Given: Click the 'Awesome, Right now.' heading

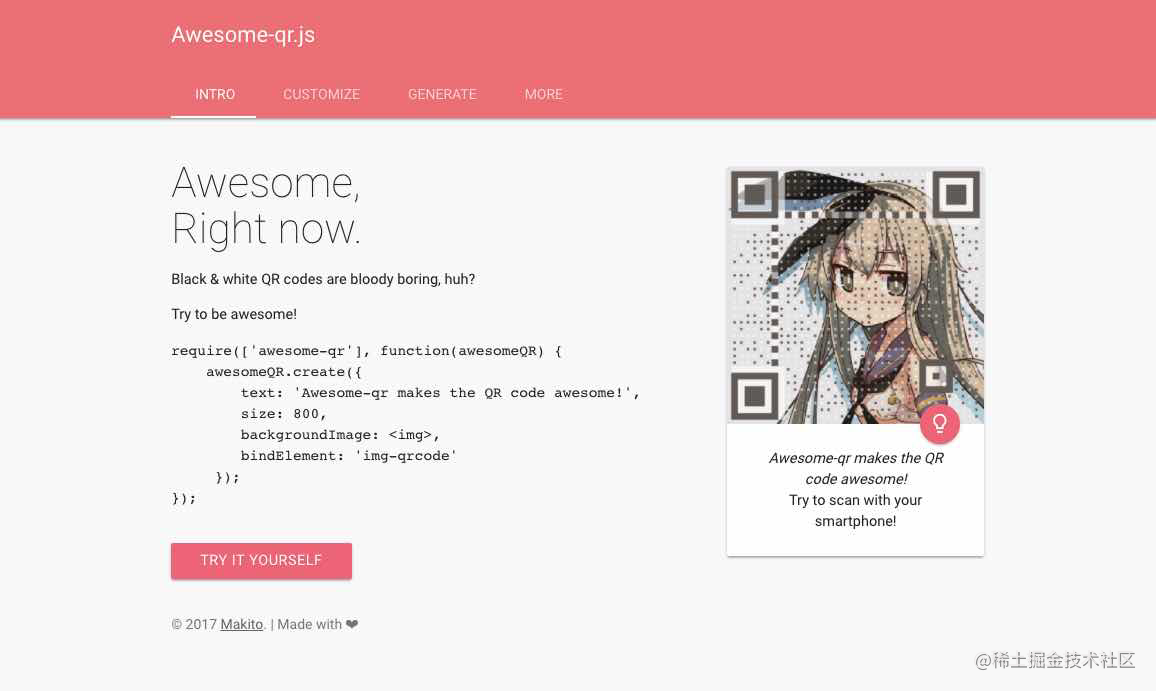Looking at the screenshot, I should (x=266, y=205).
